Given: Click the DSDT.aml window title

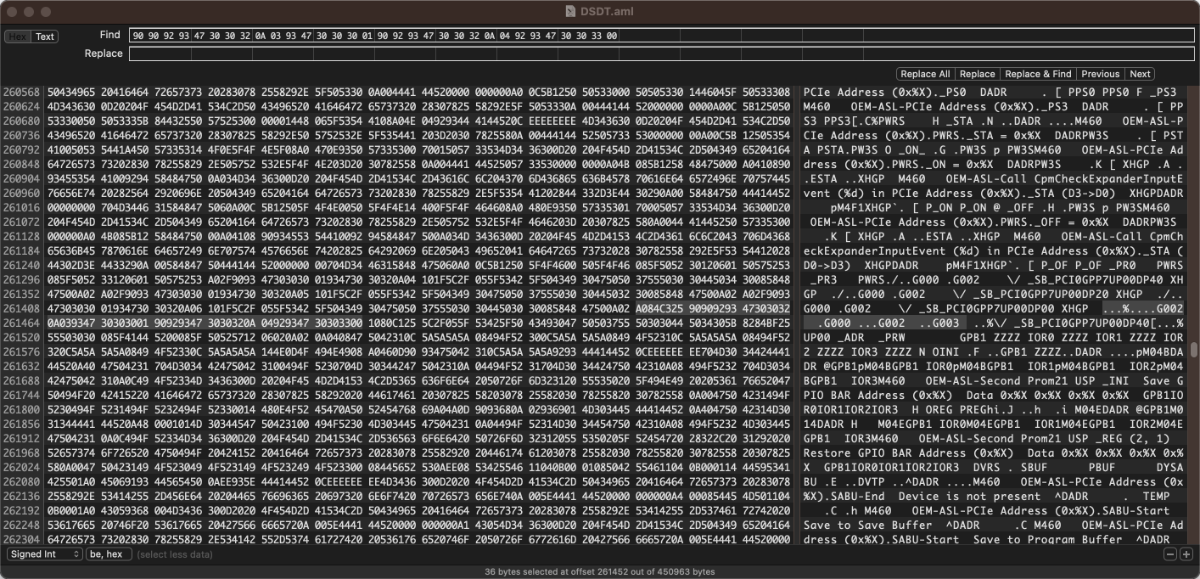Looking at the screenshot, I should click(606, 10).
